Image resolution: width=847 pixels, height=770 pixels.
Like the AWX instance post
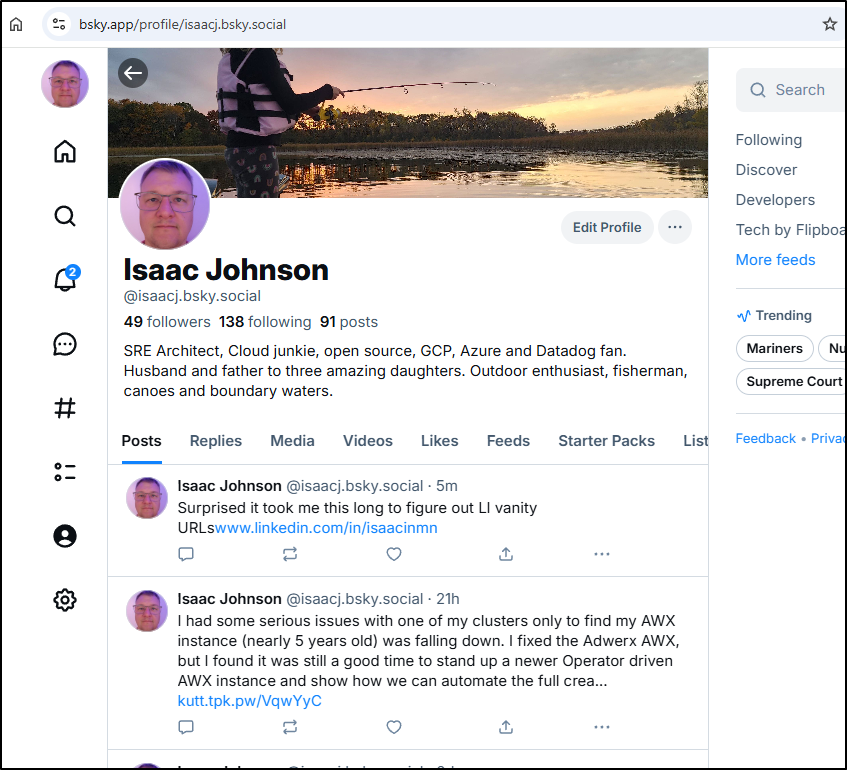[x=394, y=727]
